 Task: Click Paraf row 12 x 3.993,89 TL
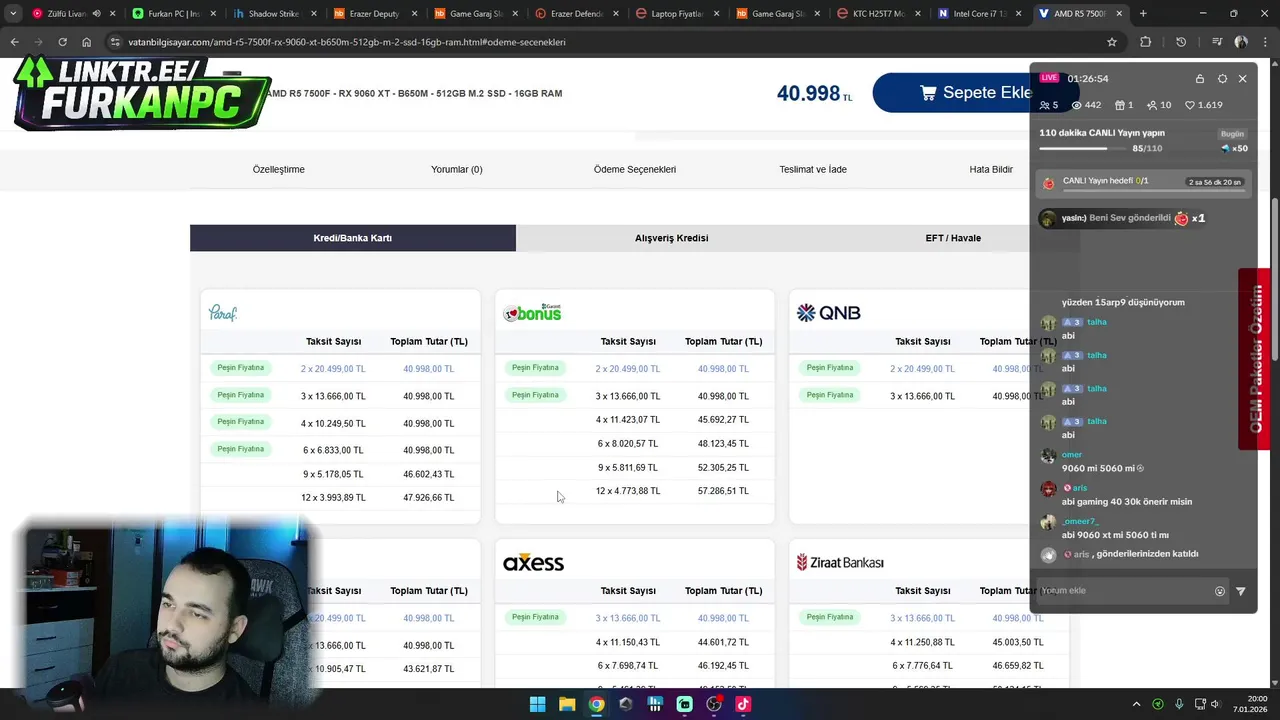pos(340,498)
